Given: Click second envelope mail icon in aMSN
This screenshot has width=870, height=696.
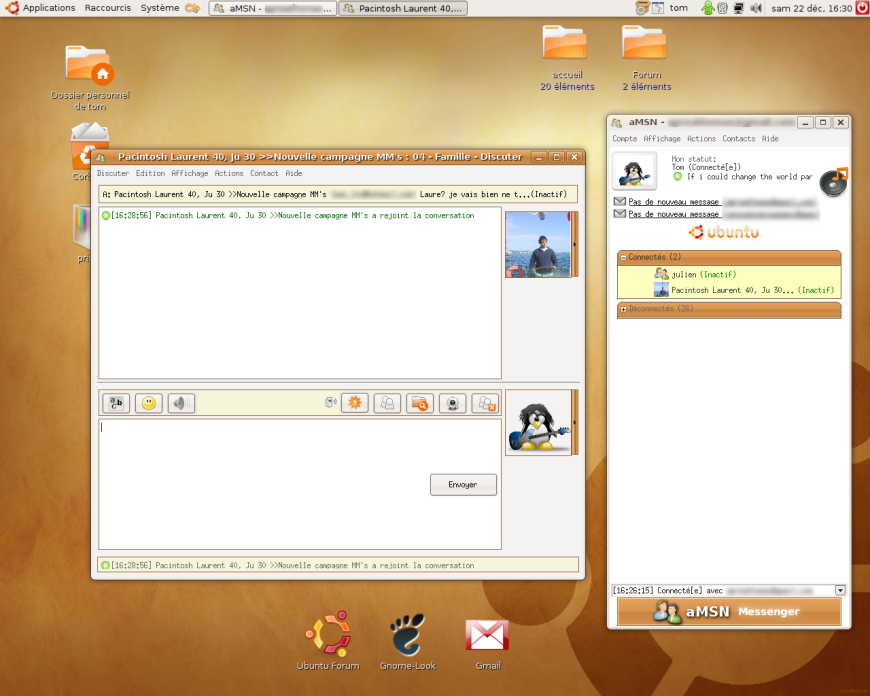Looking at the screenshot, I should point(620,213).
